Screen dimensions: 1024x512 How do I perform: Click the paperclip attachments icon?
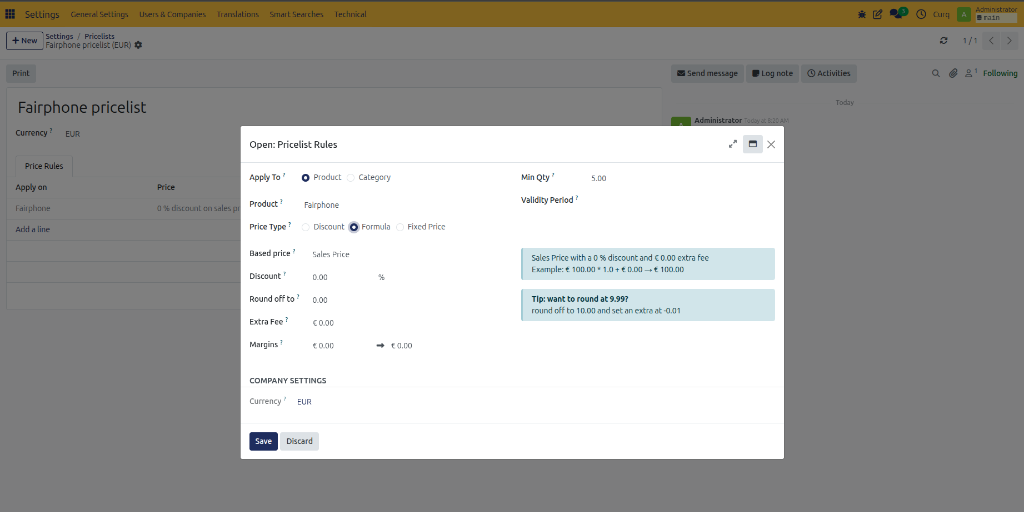[x=953, y=73]
